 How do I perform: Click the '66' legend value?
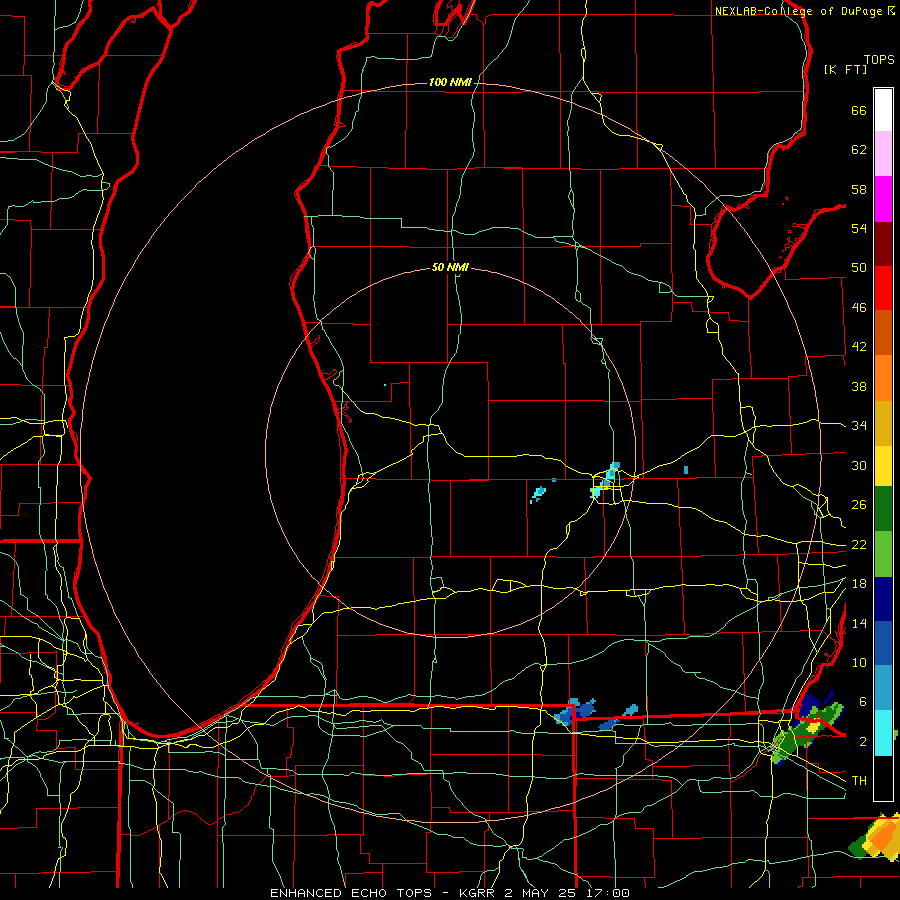(x=859, y=111)
